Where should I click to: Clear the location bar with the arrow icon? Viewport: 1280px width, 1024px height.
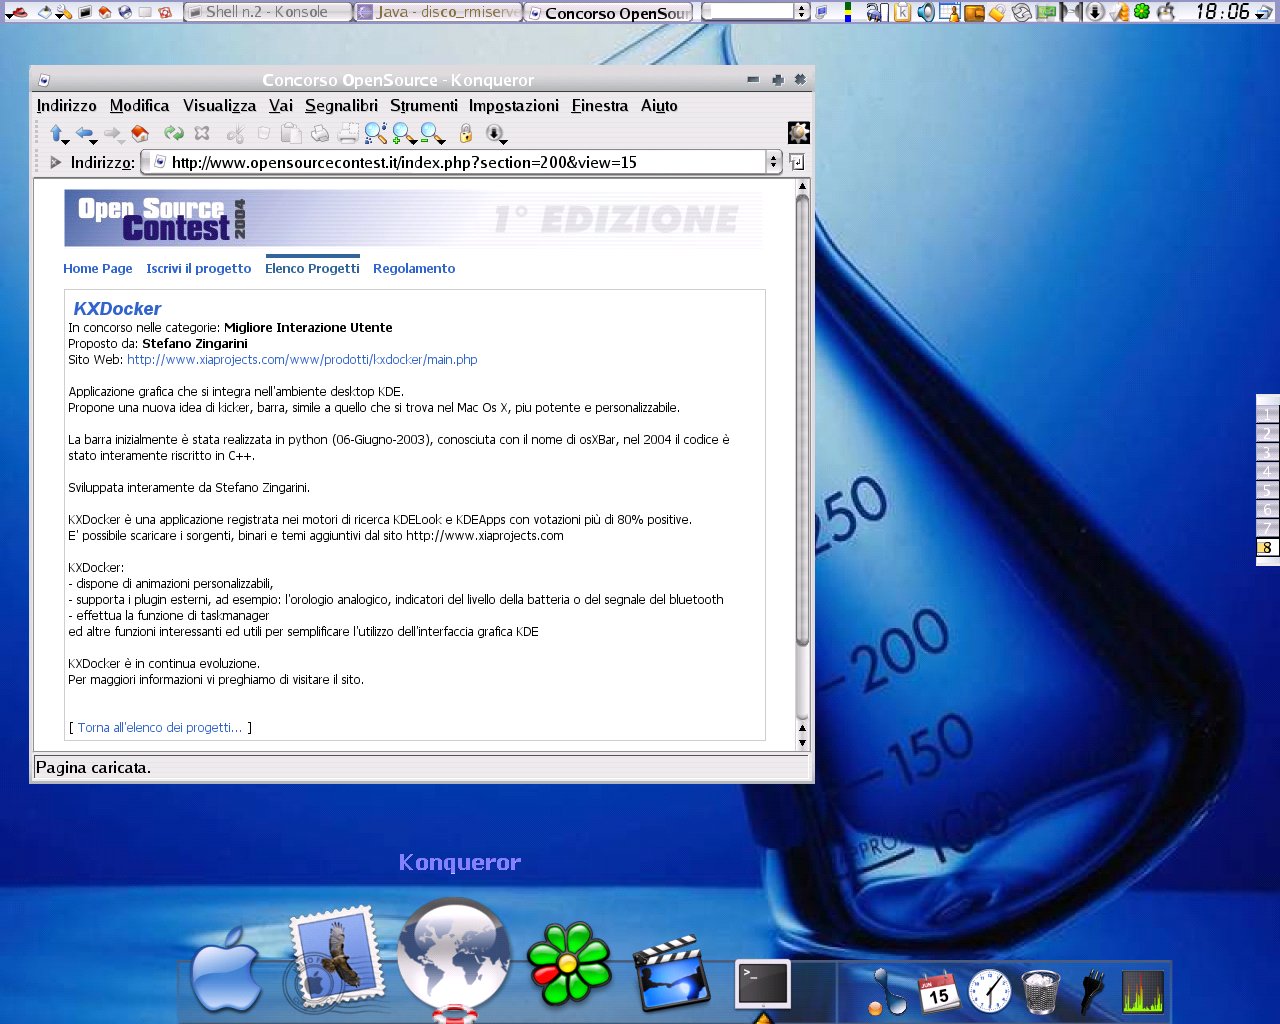(x=55, y=162)
